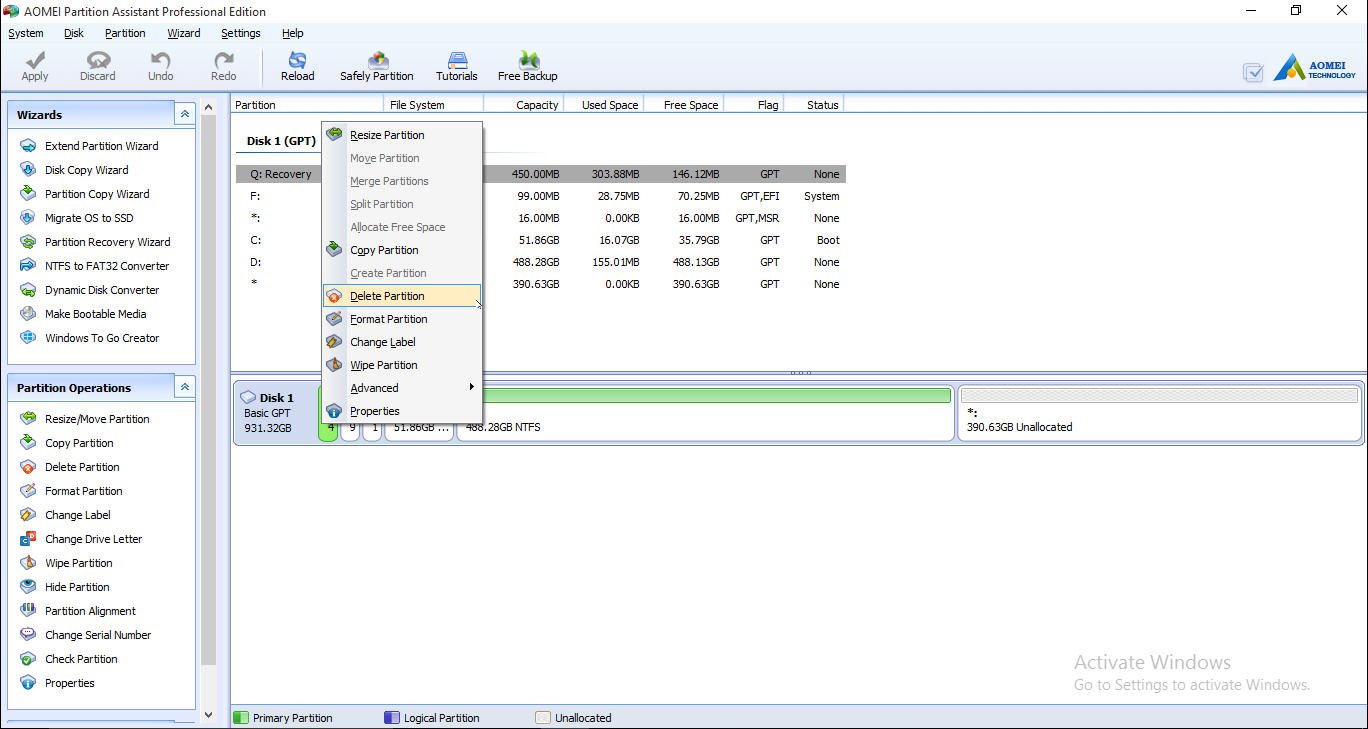The image size is (1368, 729).
Task: Click the AOMEI Technology logo
Action: [x=1316, y=69]
